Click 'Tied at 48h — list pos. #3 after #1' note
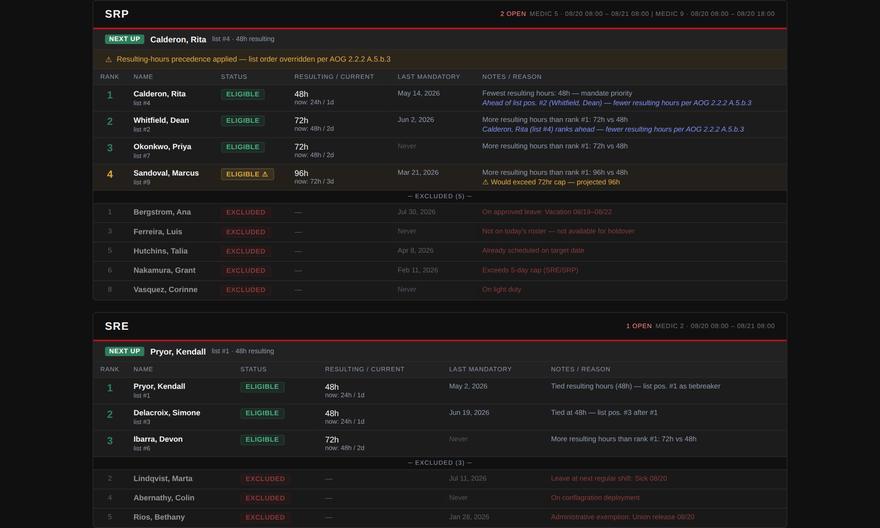This screenshot has width=880, height=528. (x=604, y=413)
